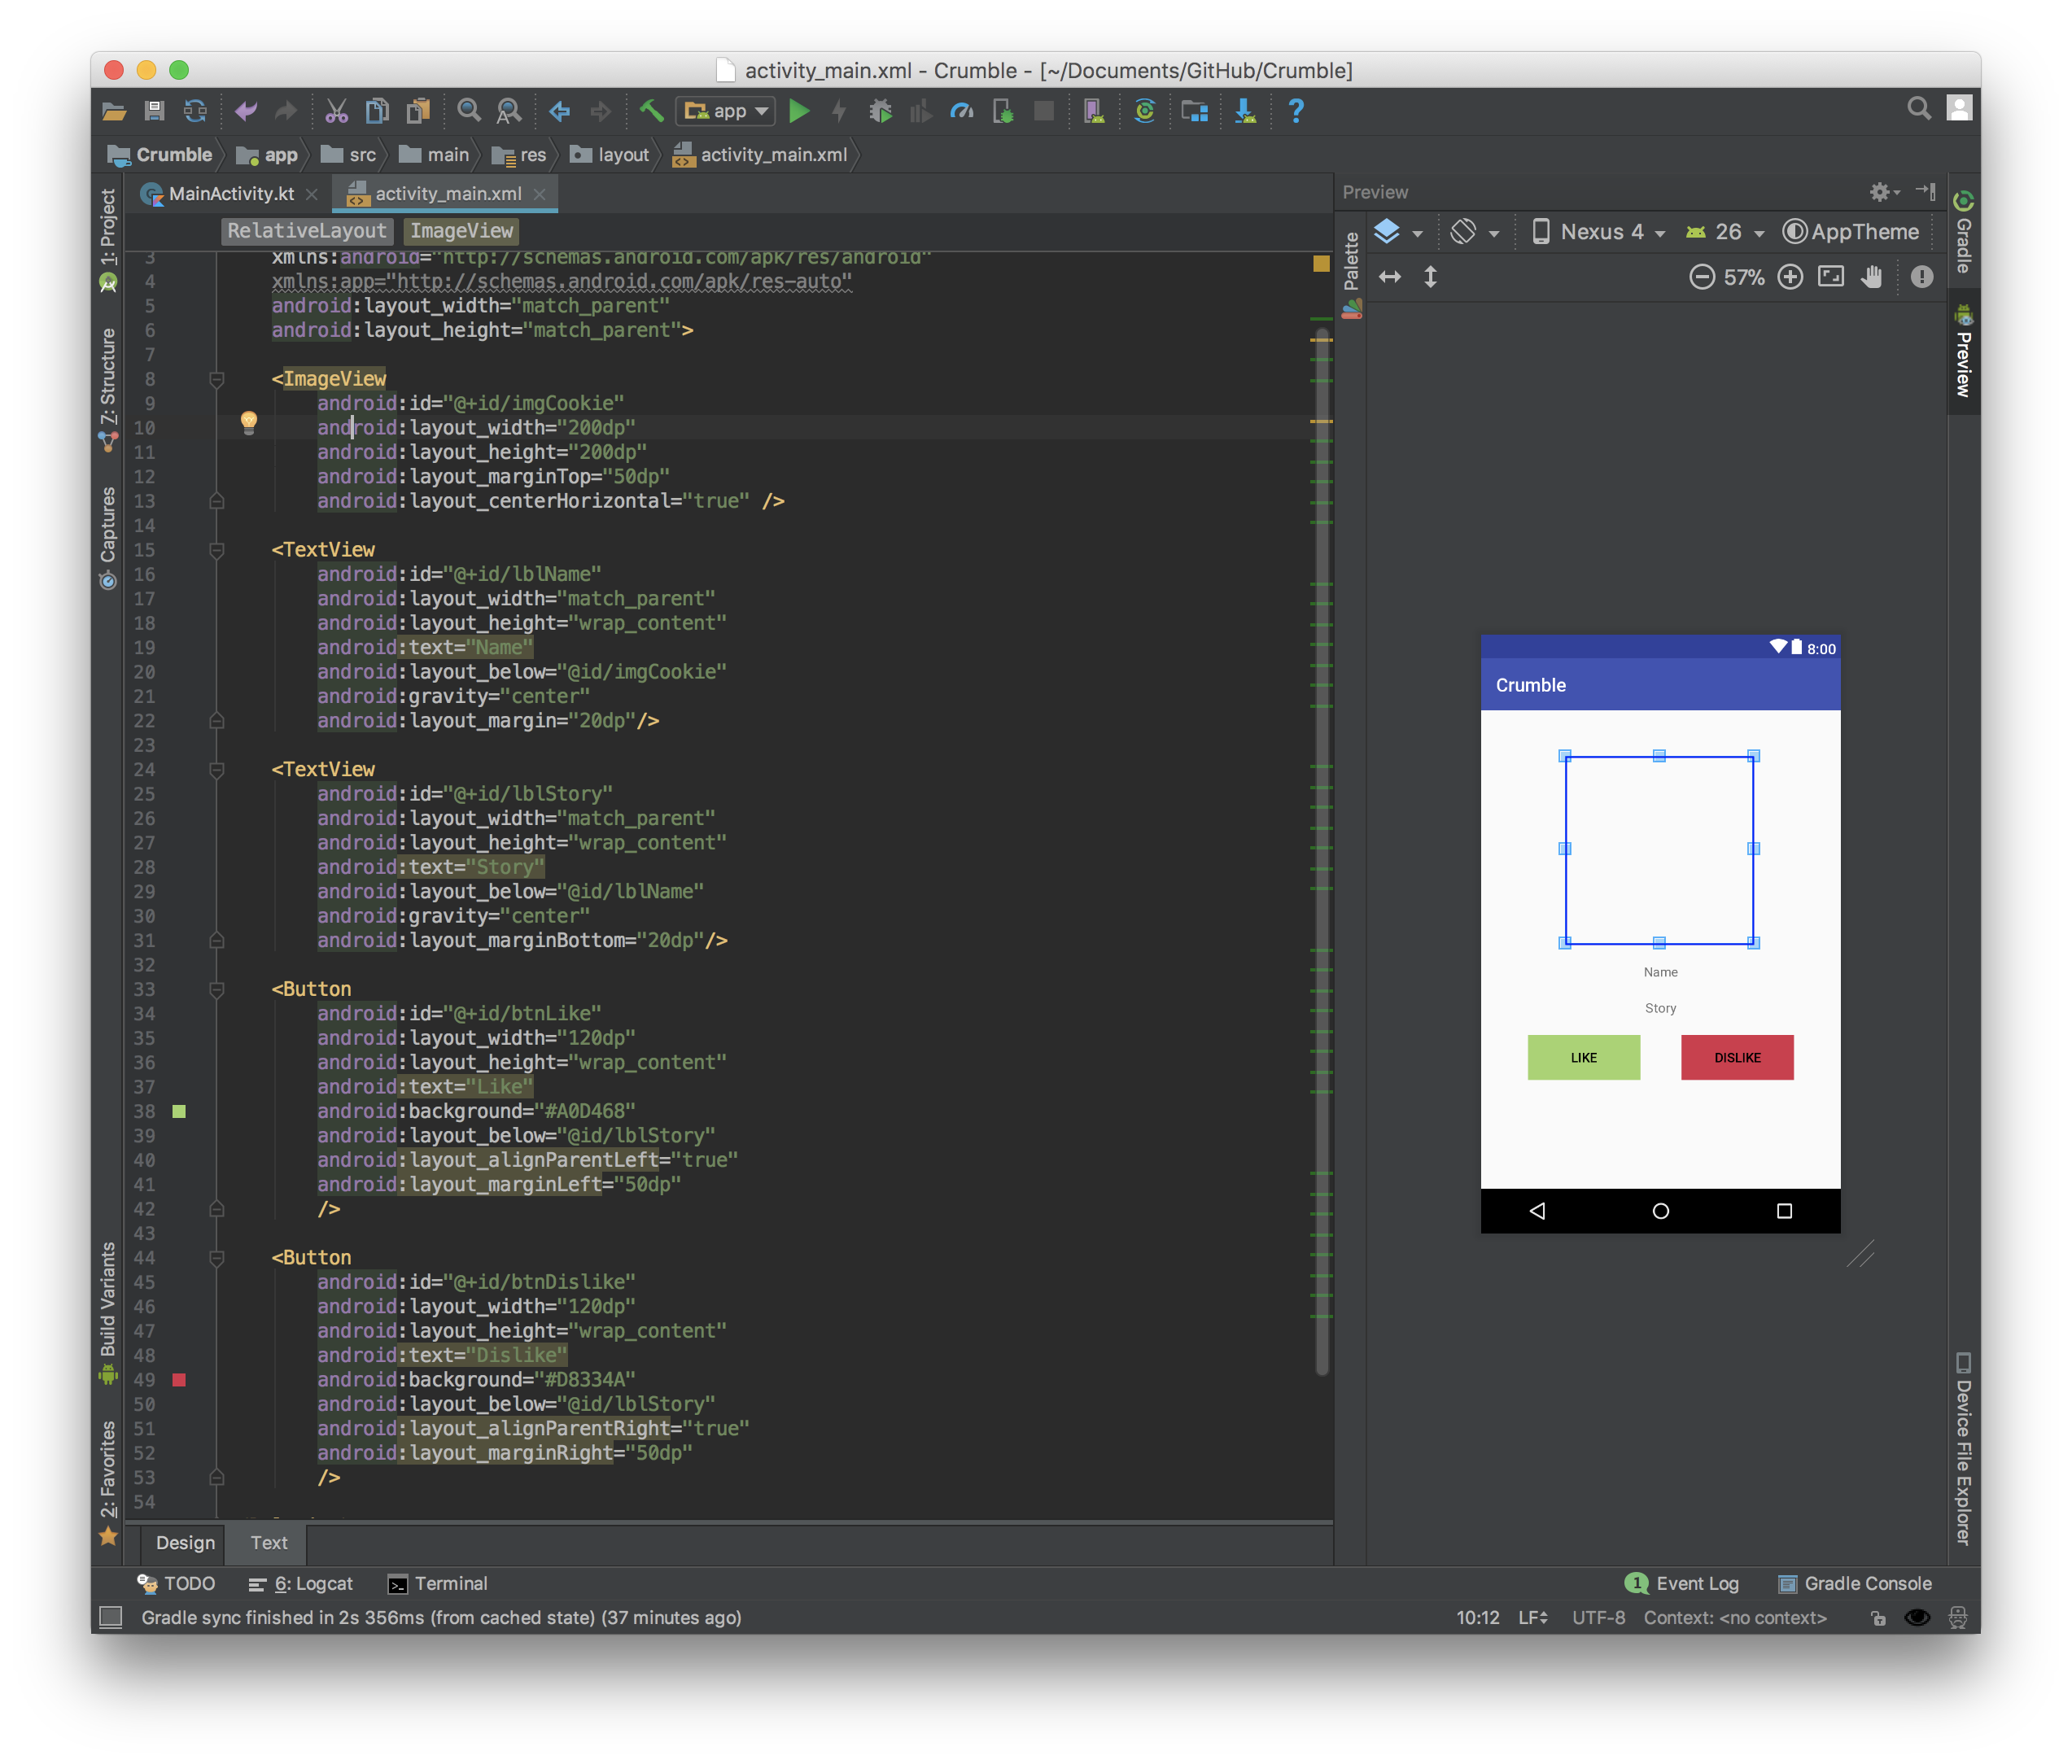This screenshot has width=2072, height=1764.
Task: Click the Zoom to Fit Screen icon
Action: 1831,277
